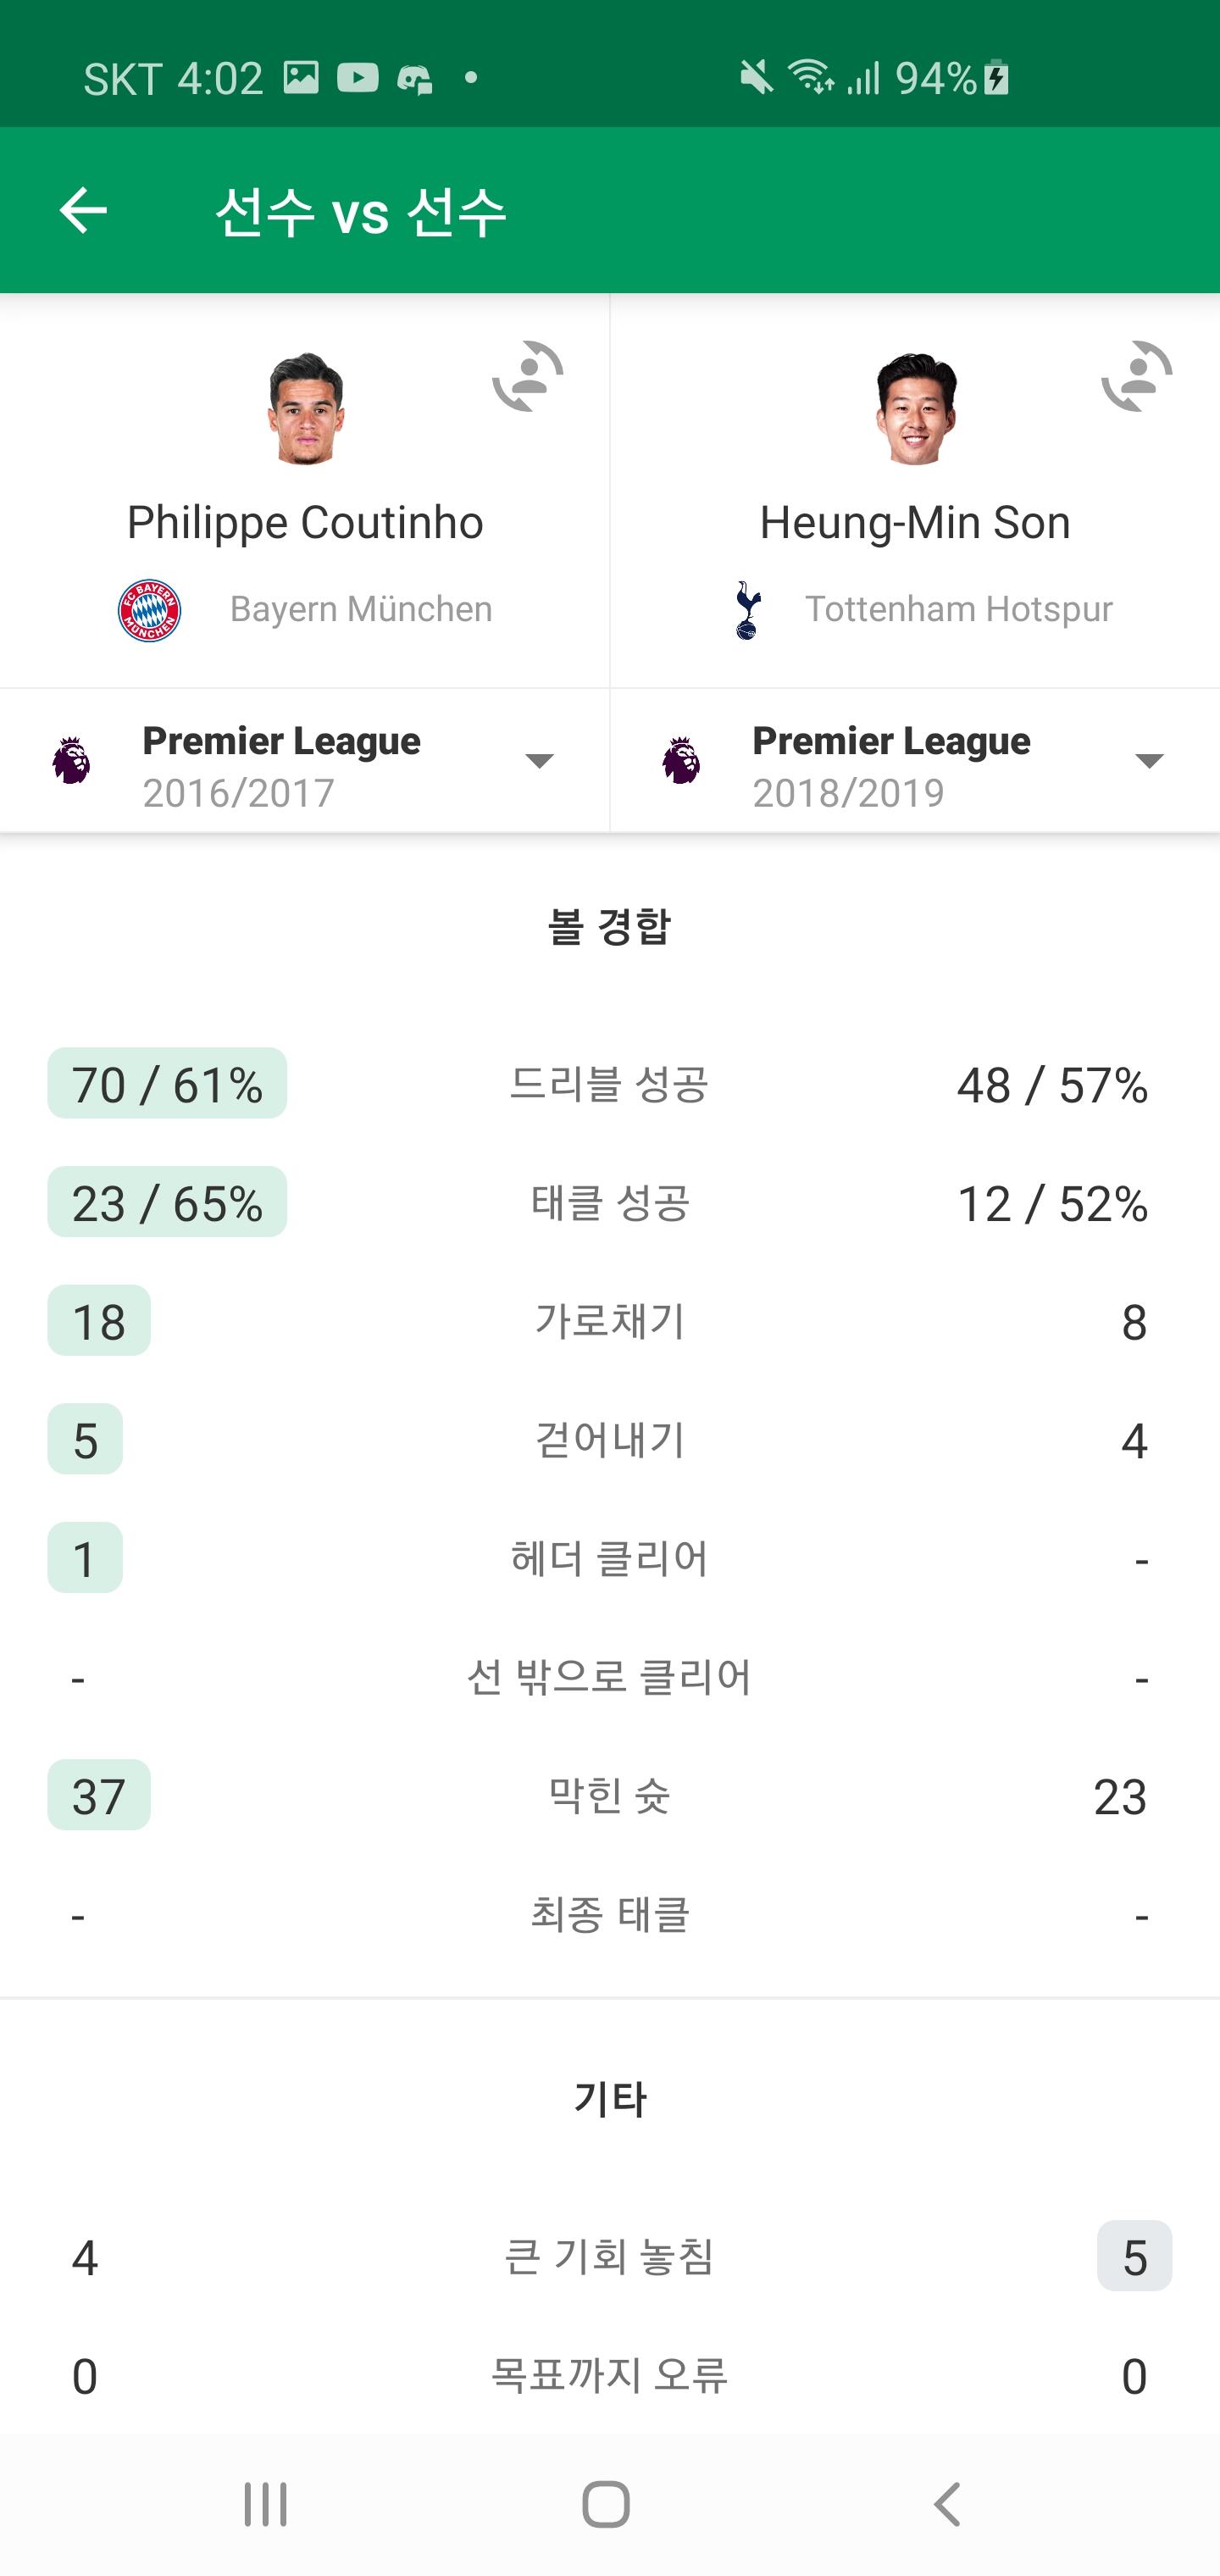
Task: Tap the back arrow in header
Action: [83, 210]
